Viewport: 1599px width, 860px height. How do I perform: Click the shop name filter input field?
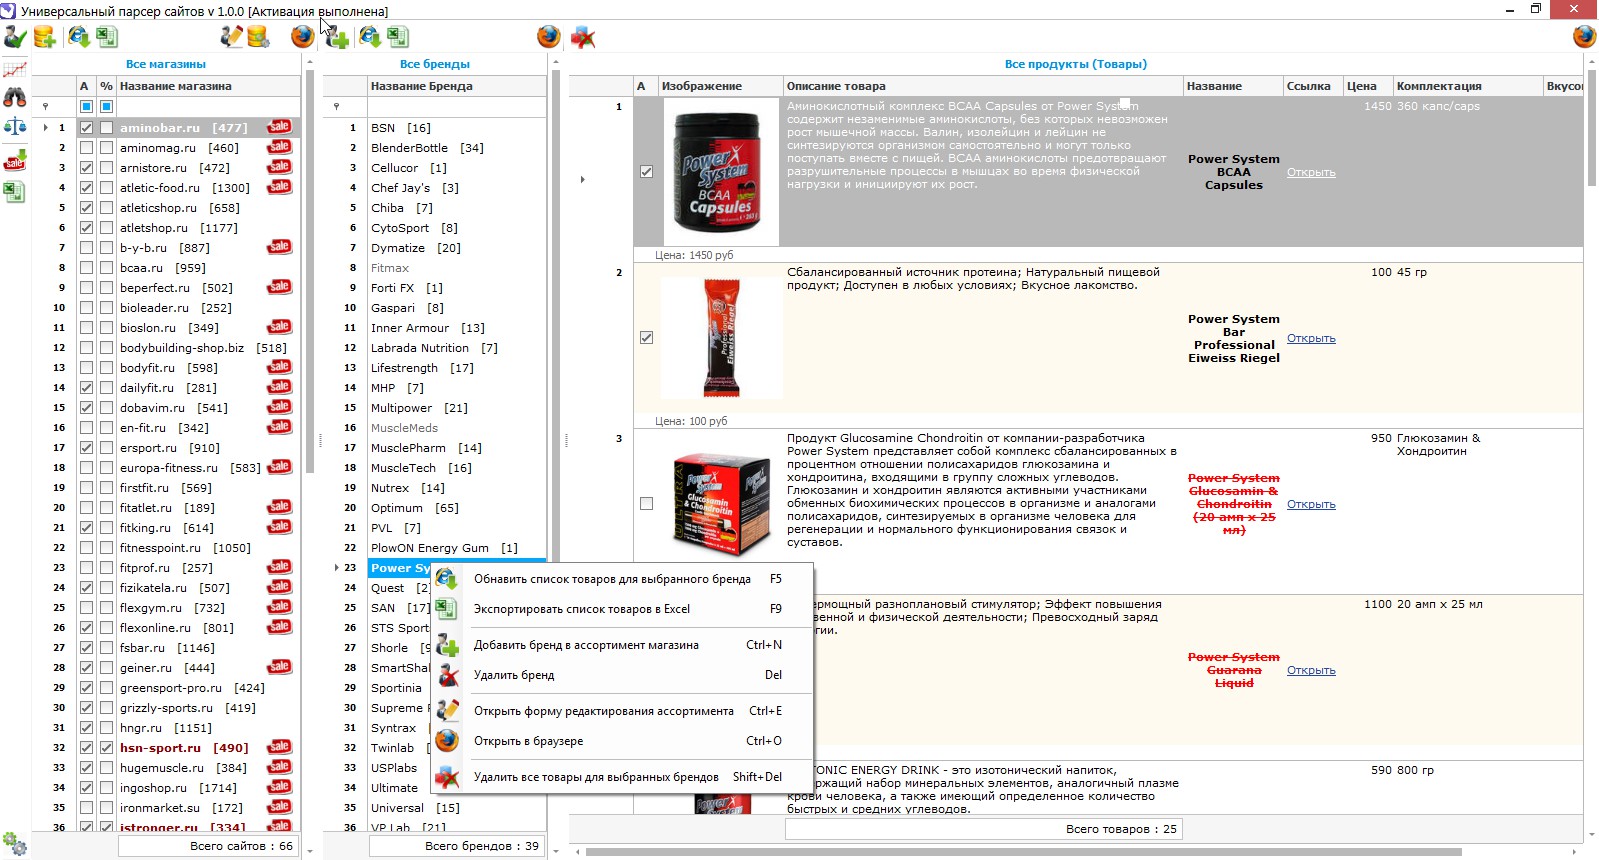tap(207, 106)
